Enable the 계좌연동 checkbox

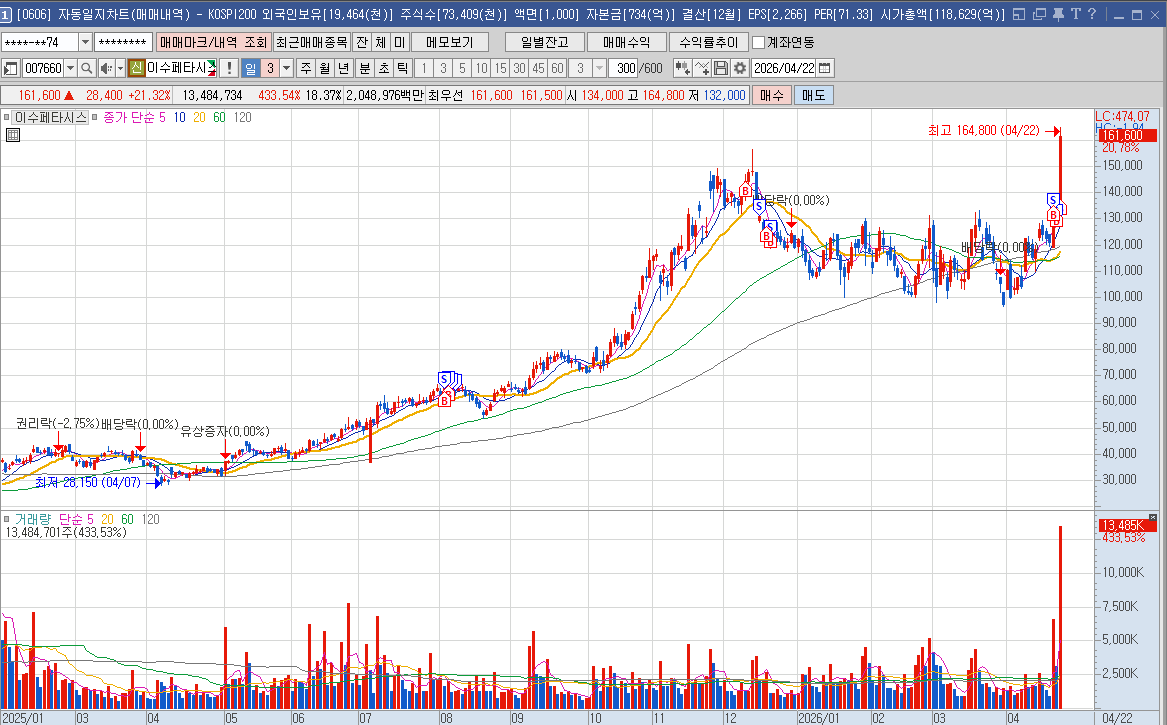coord(759,42)
